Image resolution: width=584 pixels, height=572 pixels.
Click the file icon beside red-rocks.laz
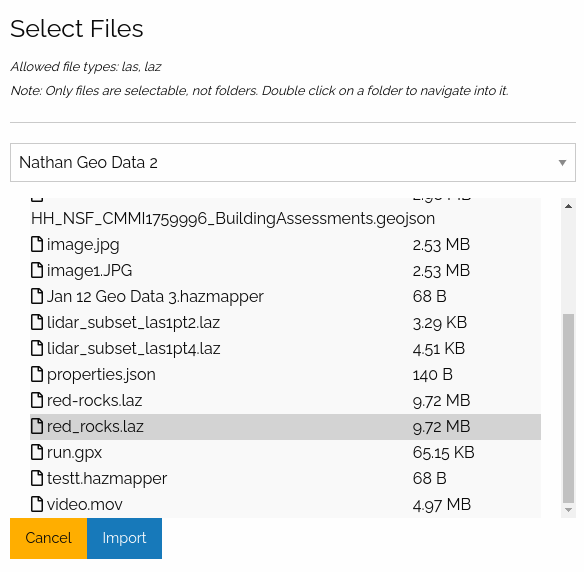pyautogui.click(x=36, y=400)
